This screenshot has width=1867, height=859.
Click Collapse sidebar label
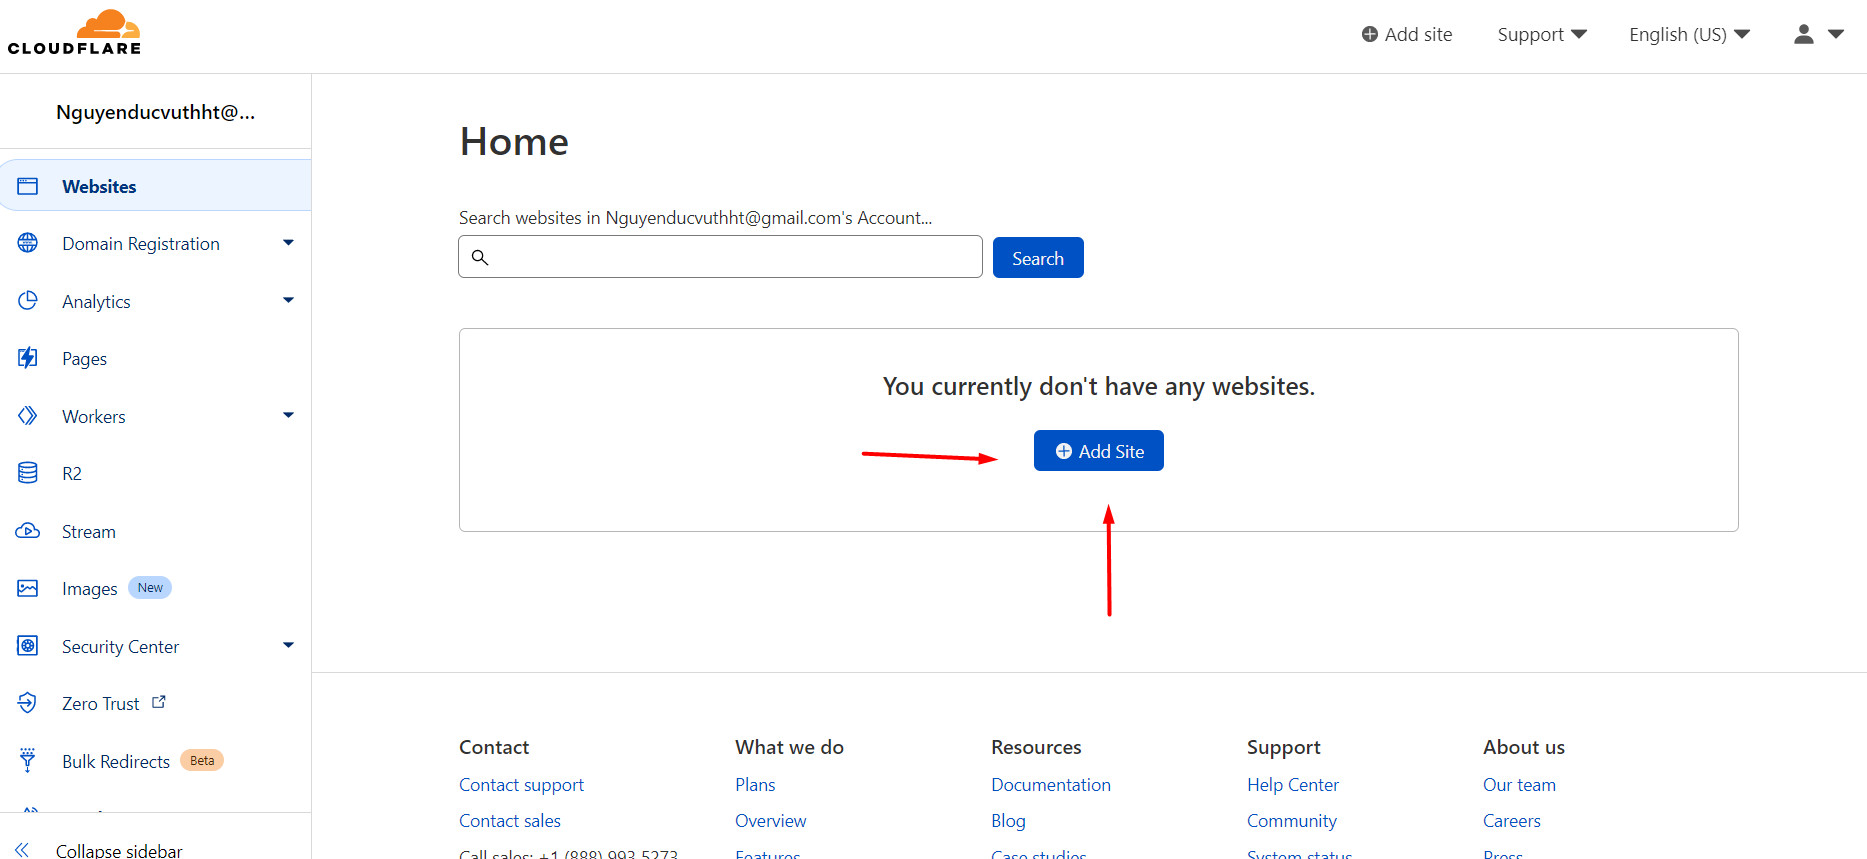point(119,851)
